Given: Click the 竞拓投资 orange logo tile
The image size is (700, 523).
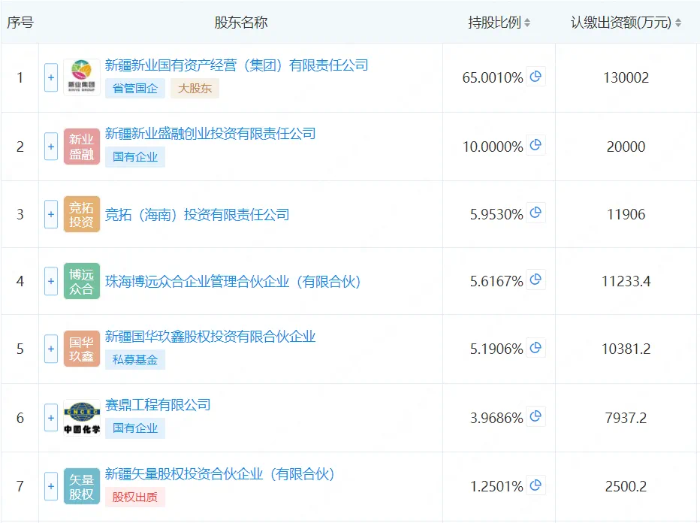Looking at the screenshot, I should point(82,214).
